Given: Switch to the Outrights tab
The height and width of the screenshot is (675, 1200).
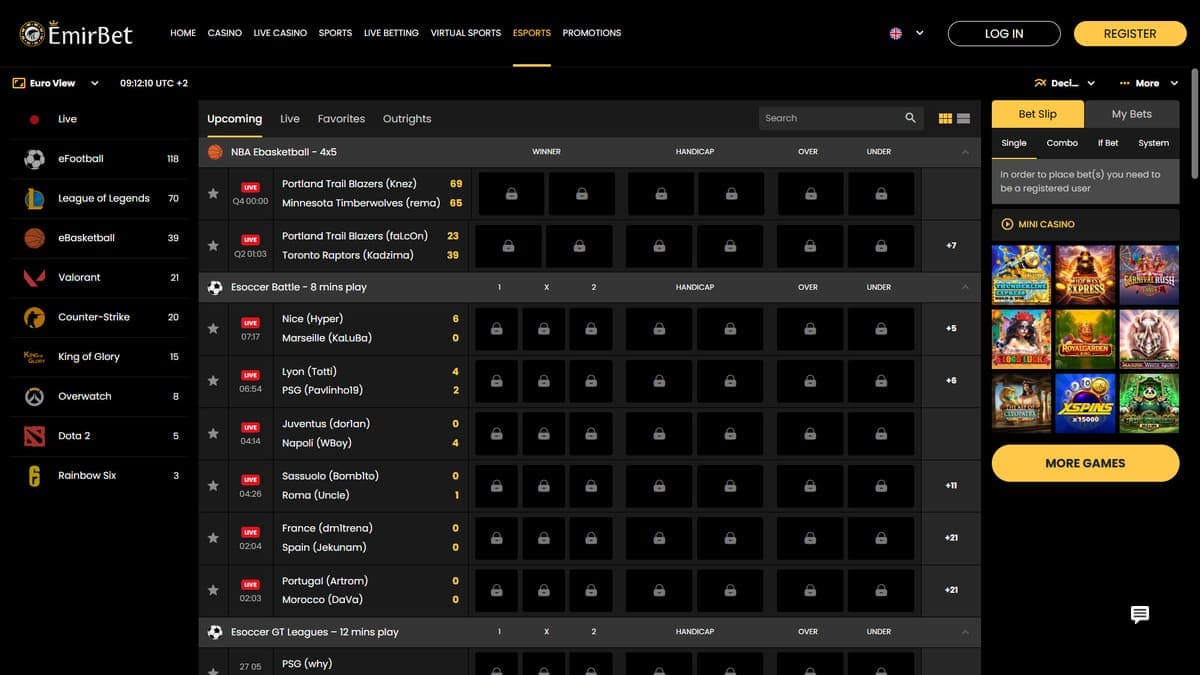Looking at the screenshot, I should tap(407, 118).
